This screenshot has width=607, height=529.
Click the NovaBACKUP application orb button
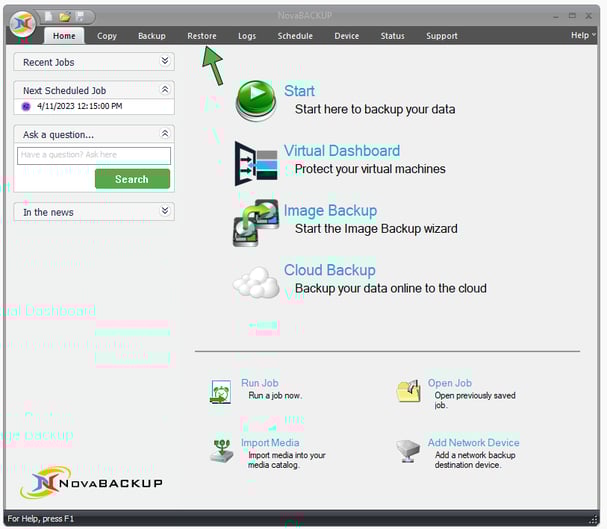pos(22,23)
